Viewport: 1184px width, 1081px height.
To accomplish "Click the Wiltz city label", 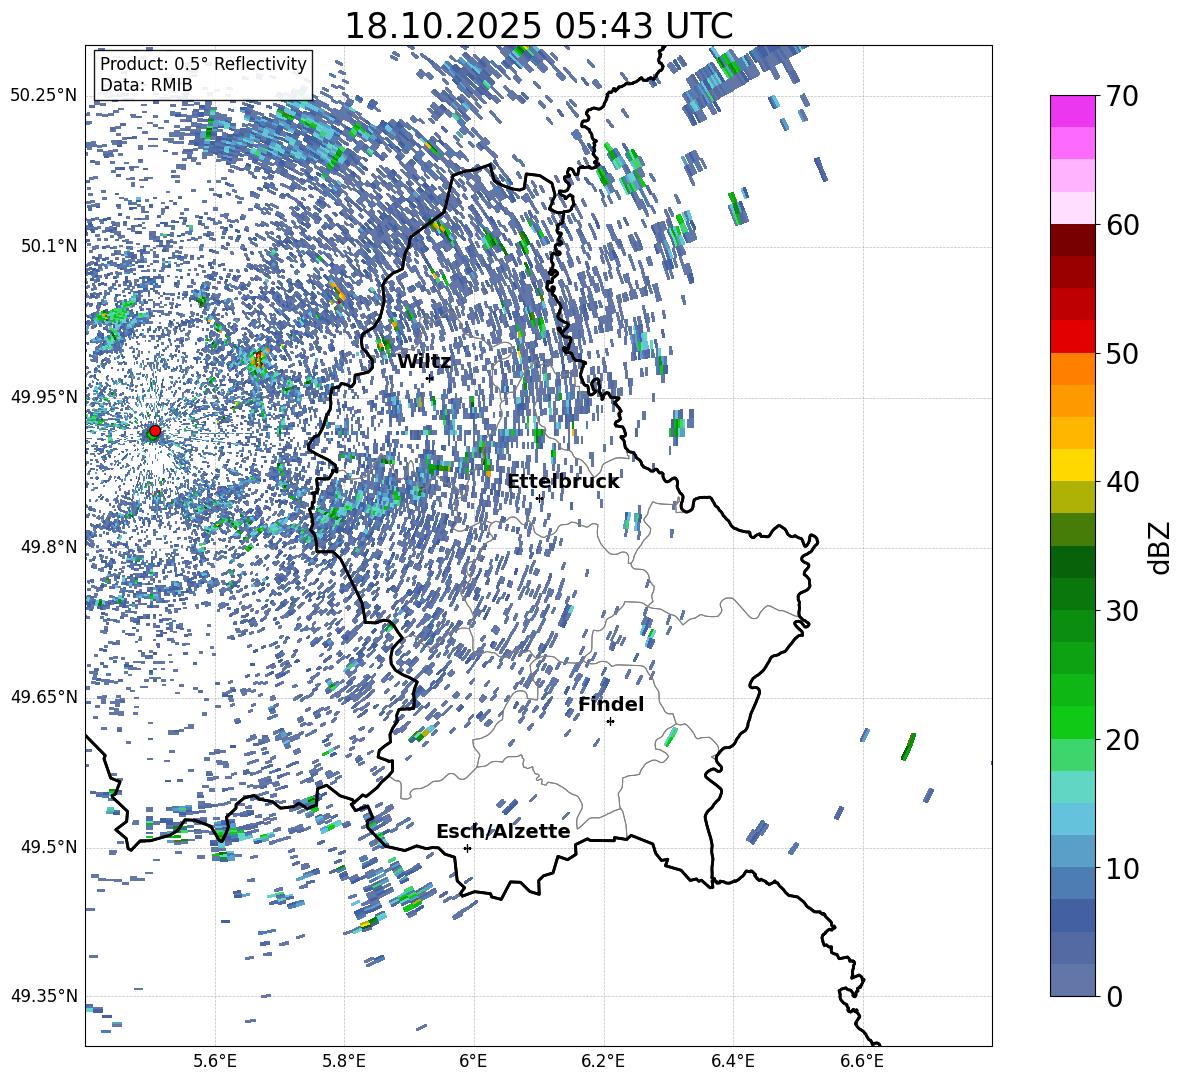I will [424, 361].
